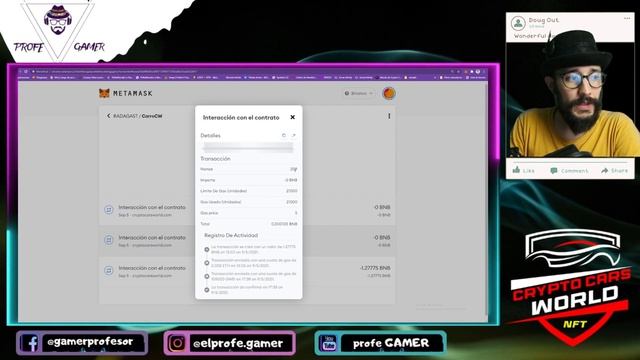The image size is (640, 360).
Task: Open the network selector dropdown
Action: point(358,93)
